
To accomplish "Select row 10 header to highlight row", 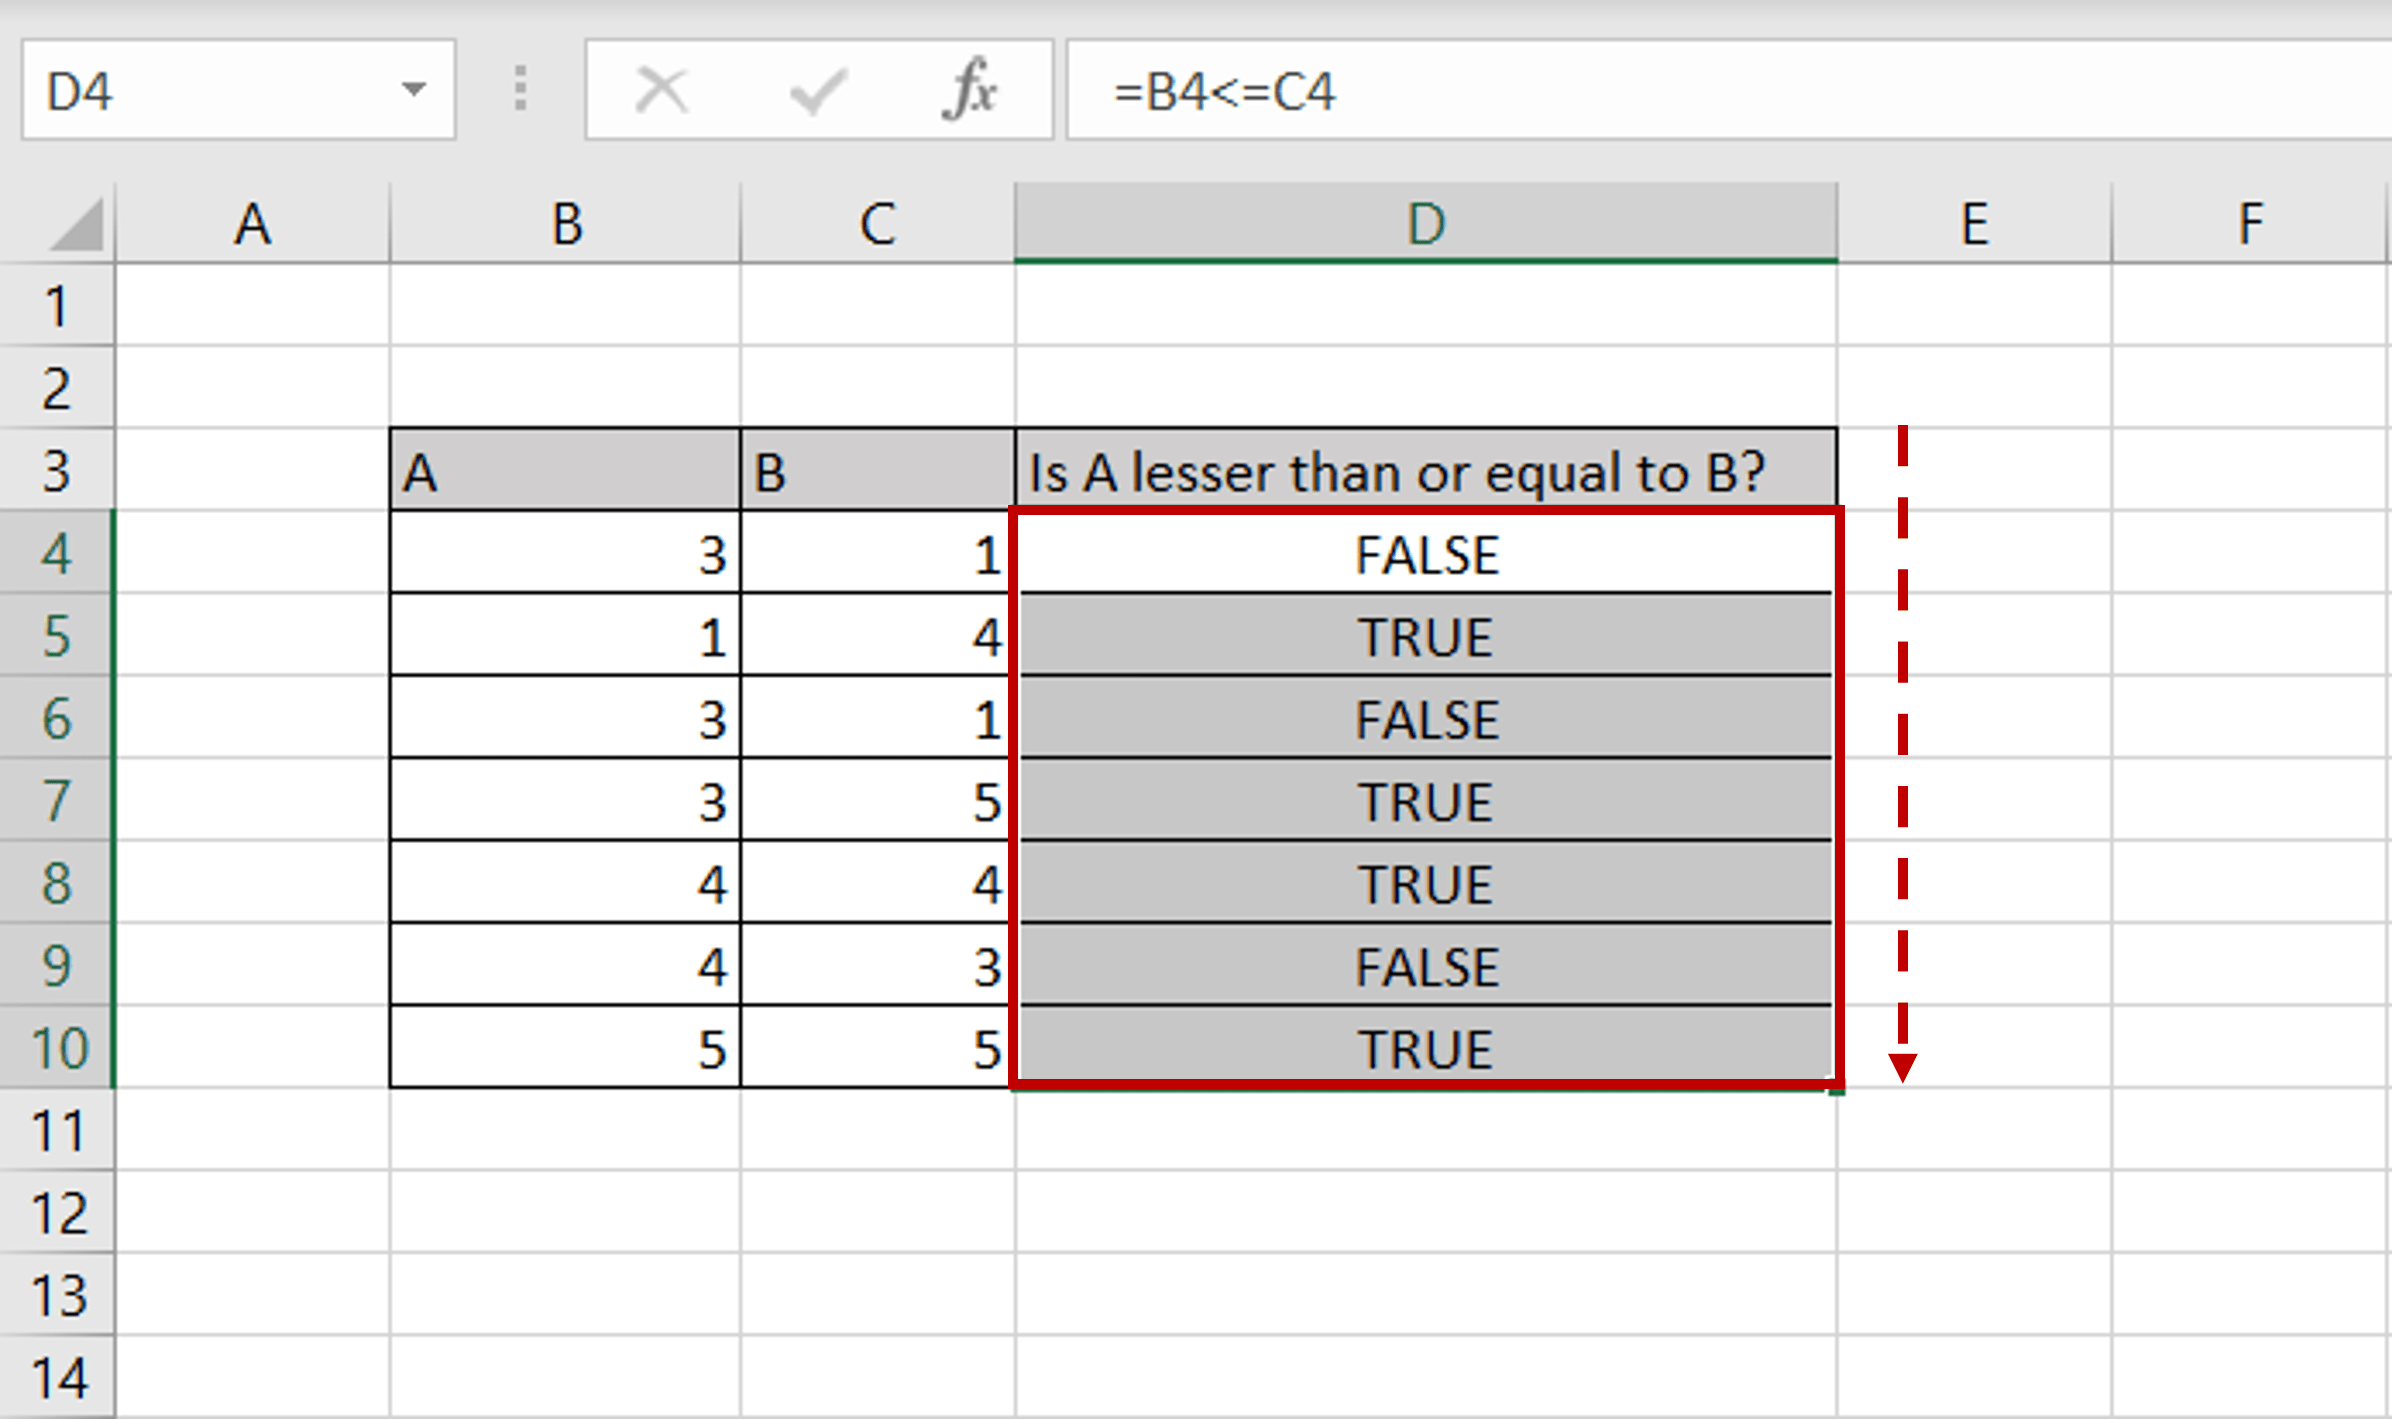I will (57, 1048).
